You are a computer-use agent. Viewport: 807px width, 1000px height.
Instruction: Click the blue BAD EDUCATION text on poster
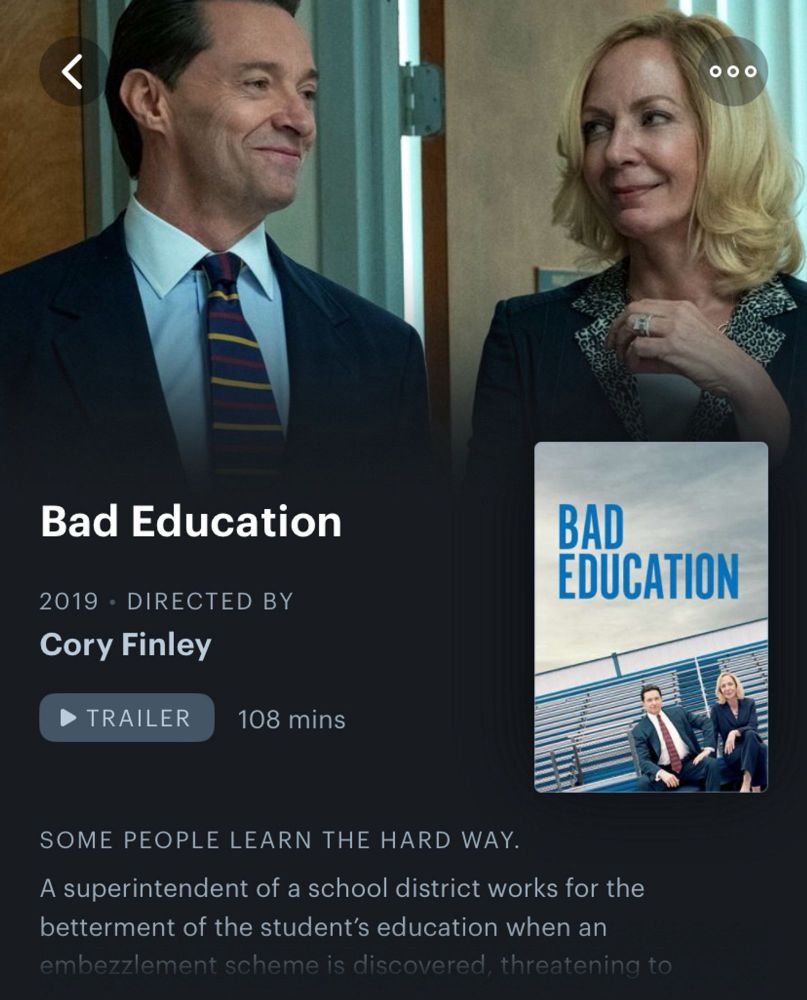point(648,552)
